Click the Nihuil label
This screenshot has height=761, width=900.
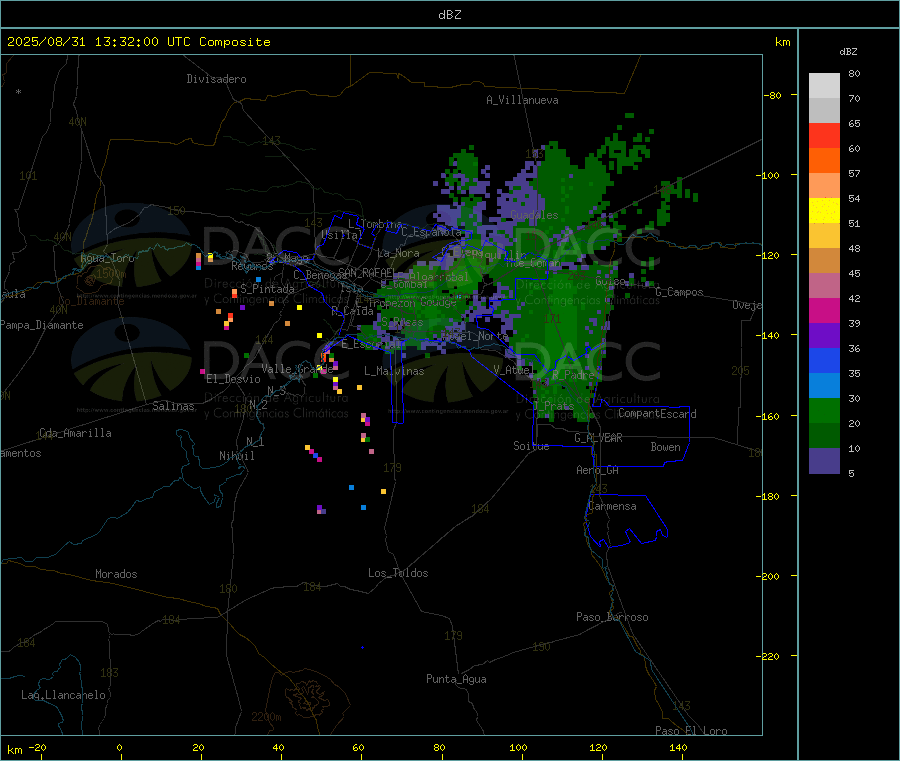pos(236,456)
